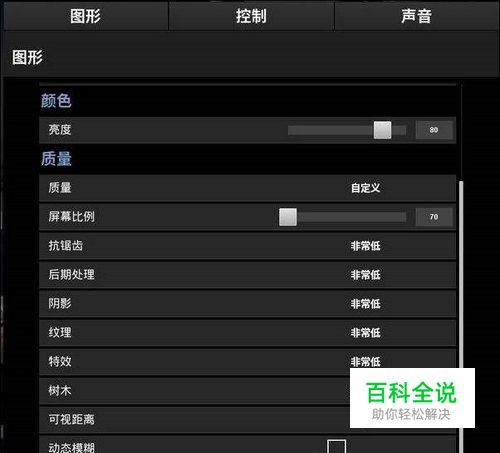This screenshot has height=453, width=500.
Task: Click the 颜色 section heading
Action: 56,101
